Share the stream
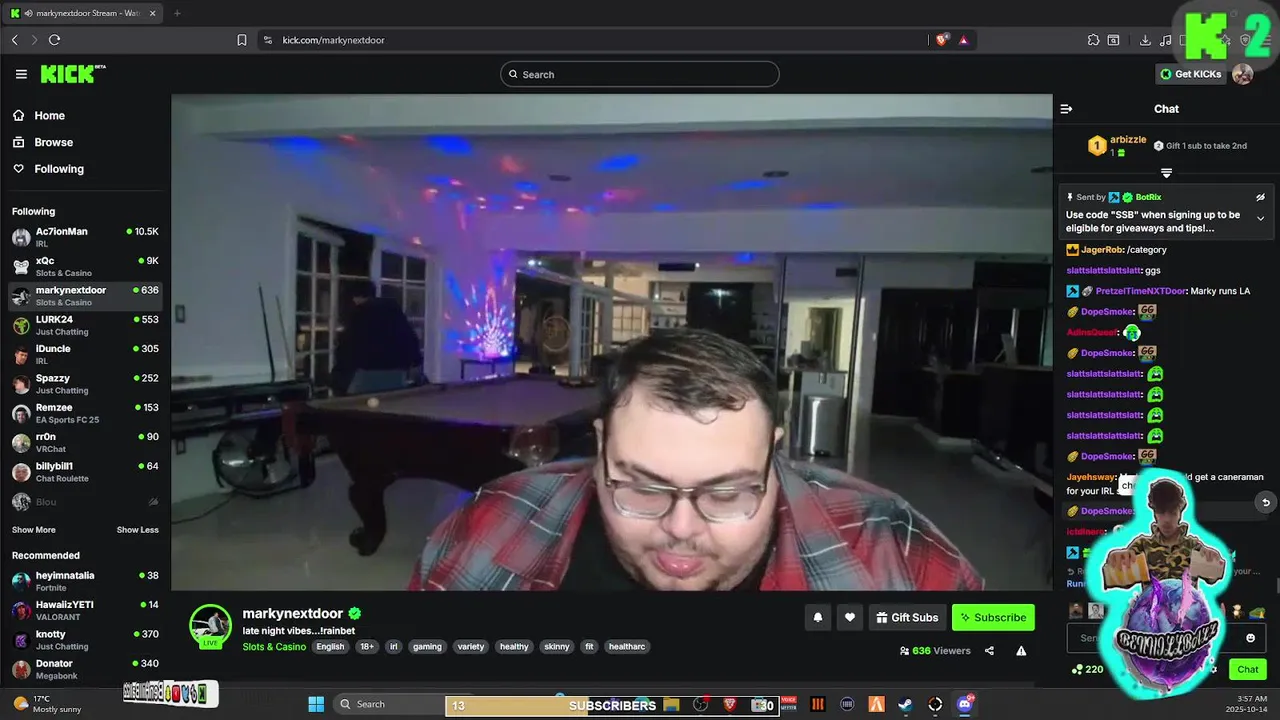This screenshot has height=720, width=1280. (x=989, y=650)
